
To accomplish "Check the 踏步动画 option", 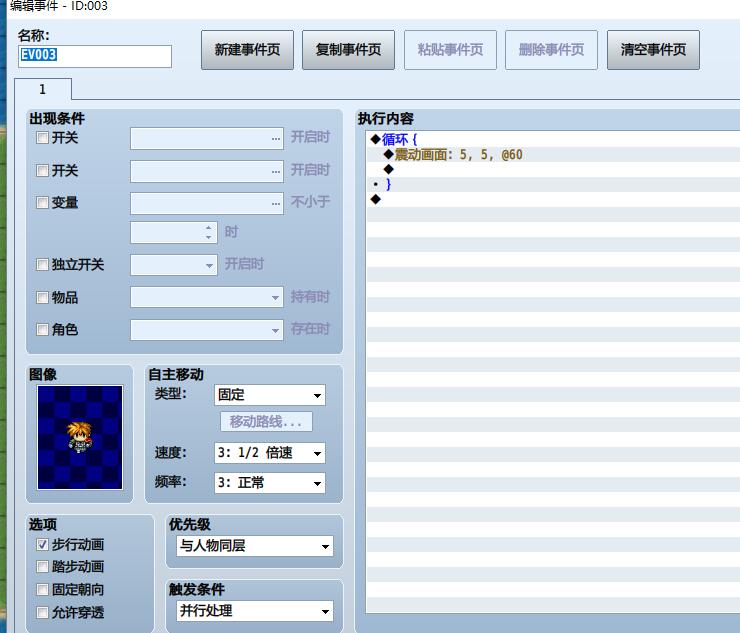I will 42,566.
